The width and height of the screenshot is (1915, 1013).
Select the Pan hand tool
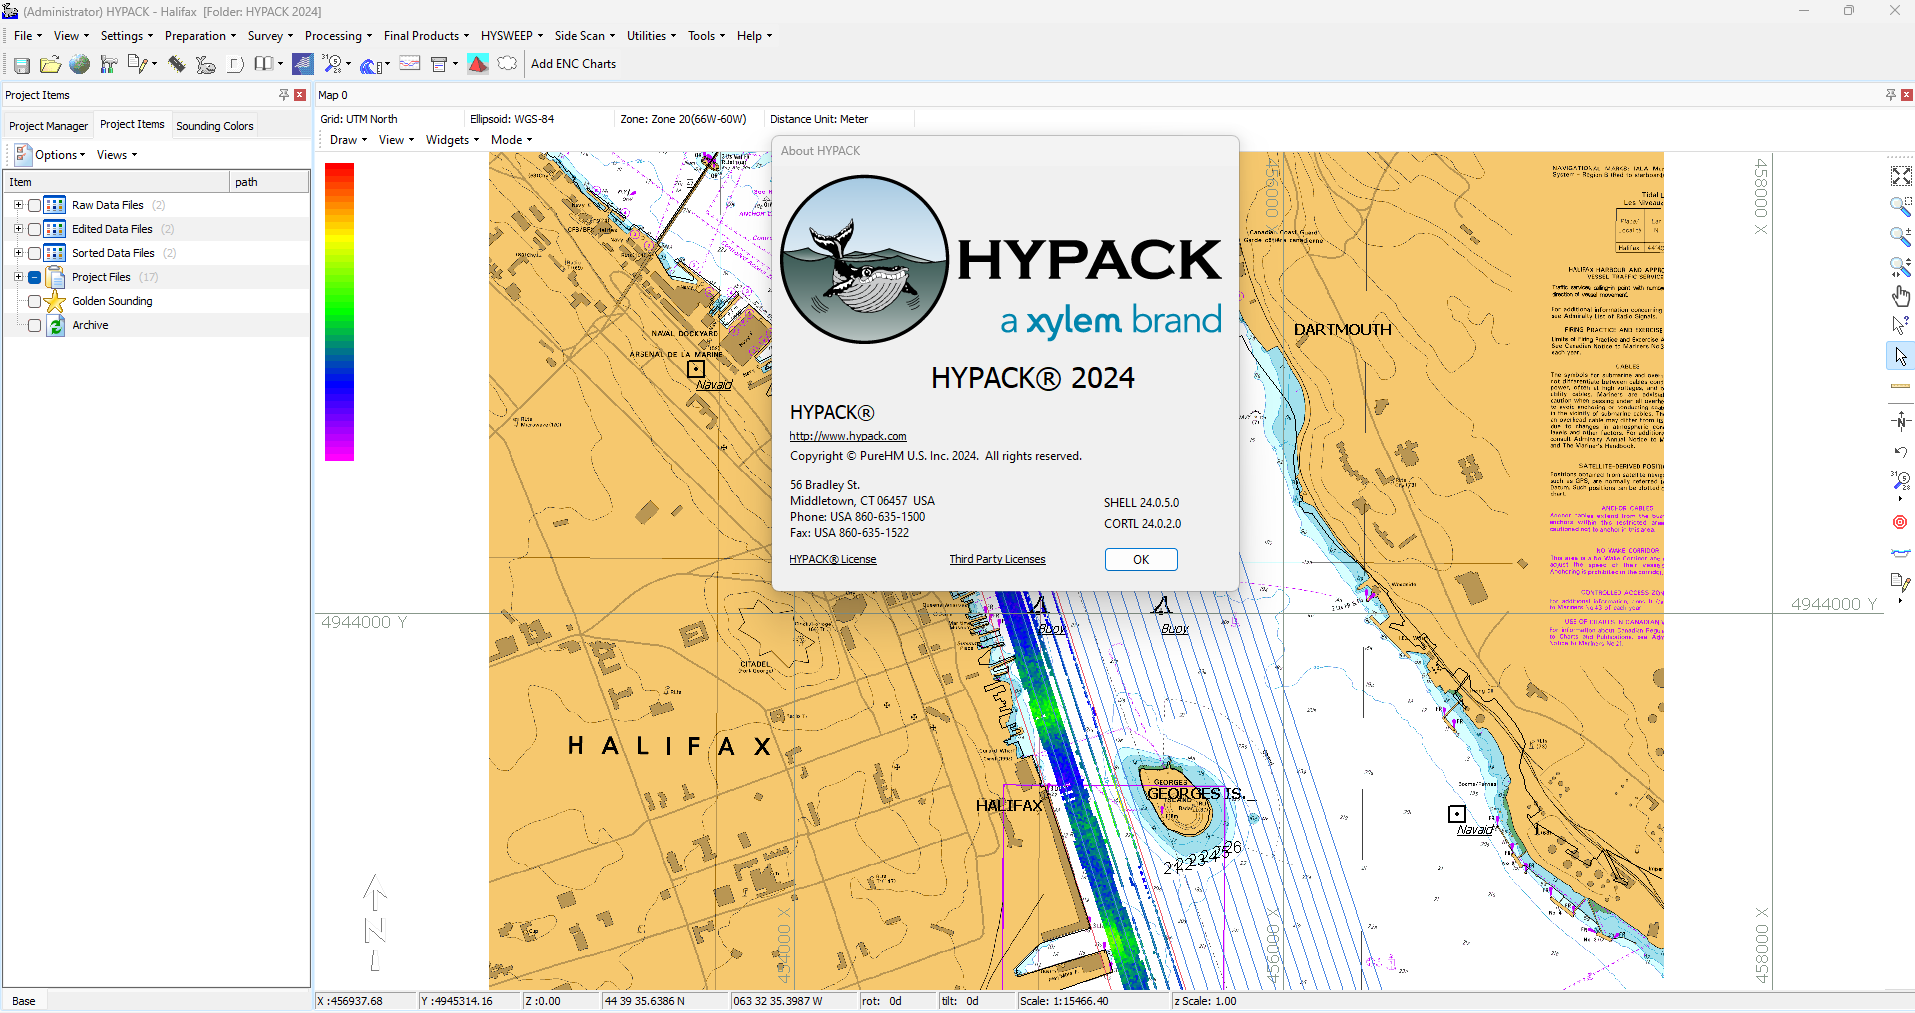click(1900, 296)
